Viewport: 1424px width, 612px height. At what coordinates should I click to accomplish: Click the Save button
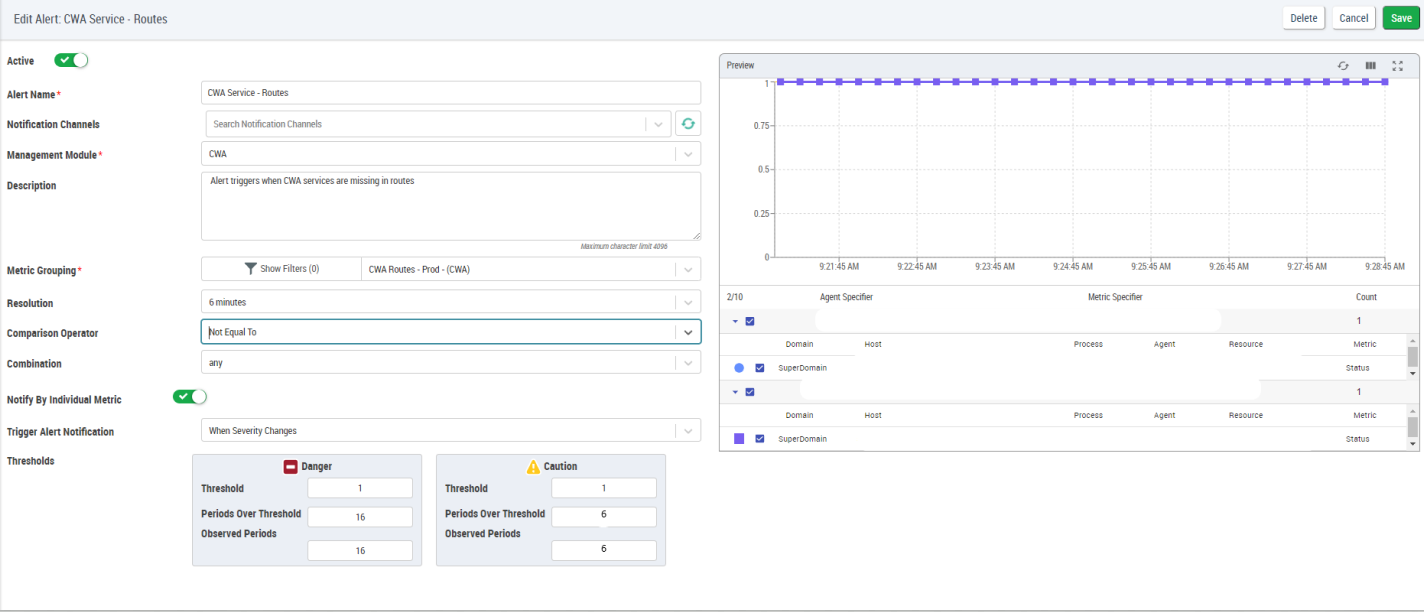pyautogui.click(x=1401, y=18)
